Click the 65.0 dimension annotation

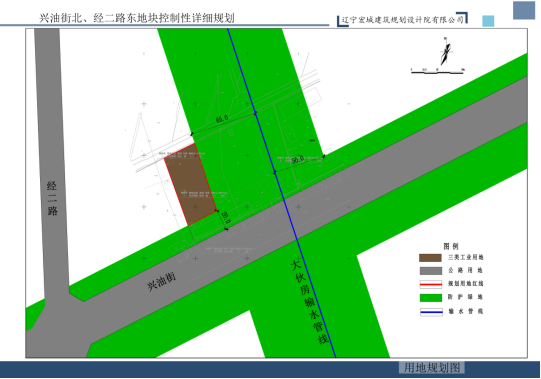pyautogui.click(x=222, y=119)
